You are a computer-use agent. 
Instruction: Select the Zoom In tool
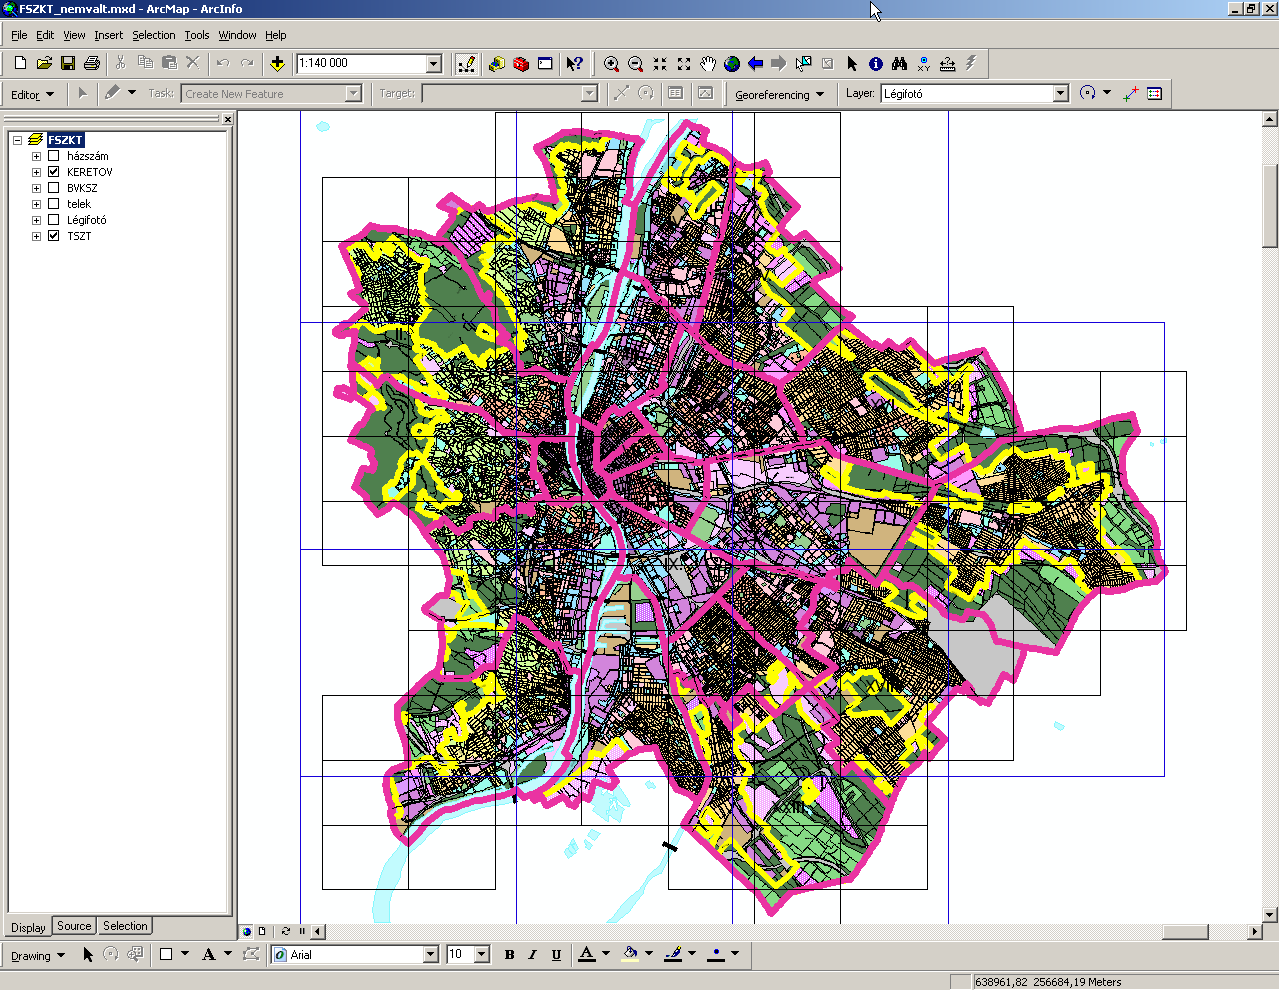(612, 63)
